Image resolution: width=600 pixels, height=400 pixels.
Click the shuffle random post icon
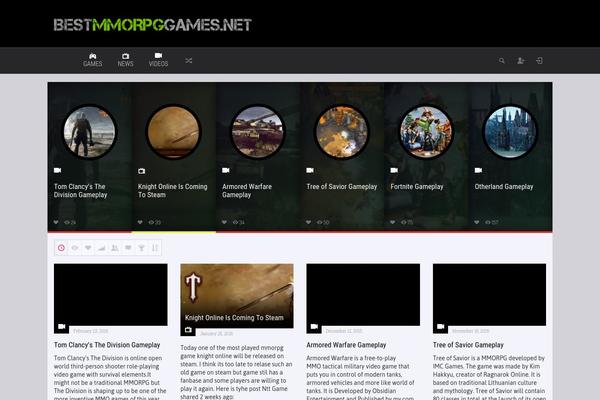coord(189,60)
